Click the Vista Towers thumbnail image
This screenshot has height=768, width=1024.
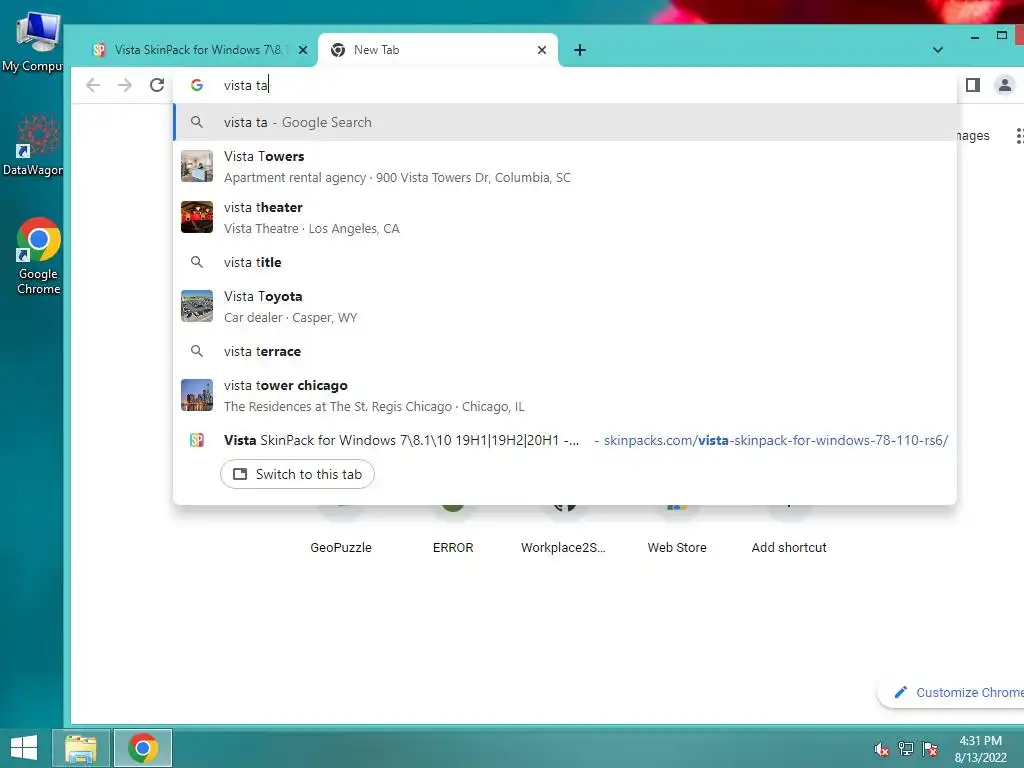pyautogui.click(x=197, y=167)
